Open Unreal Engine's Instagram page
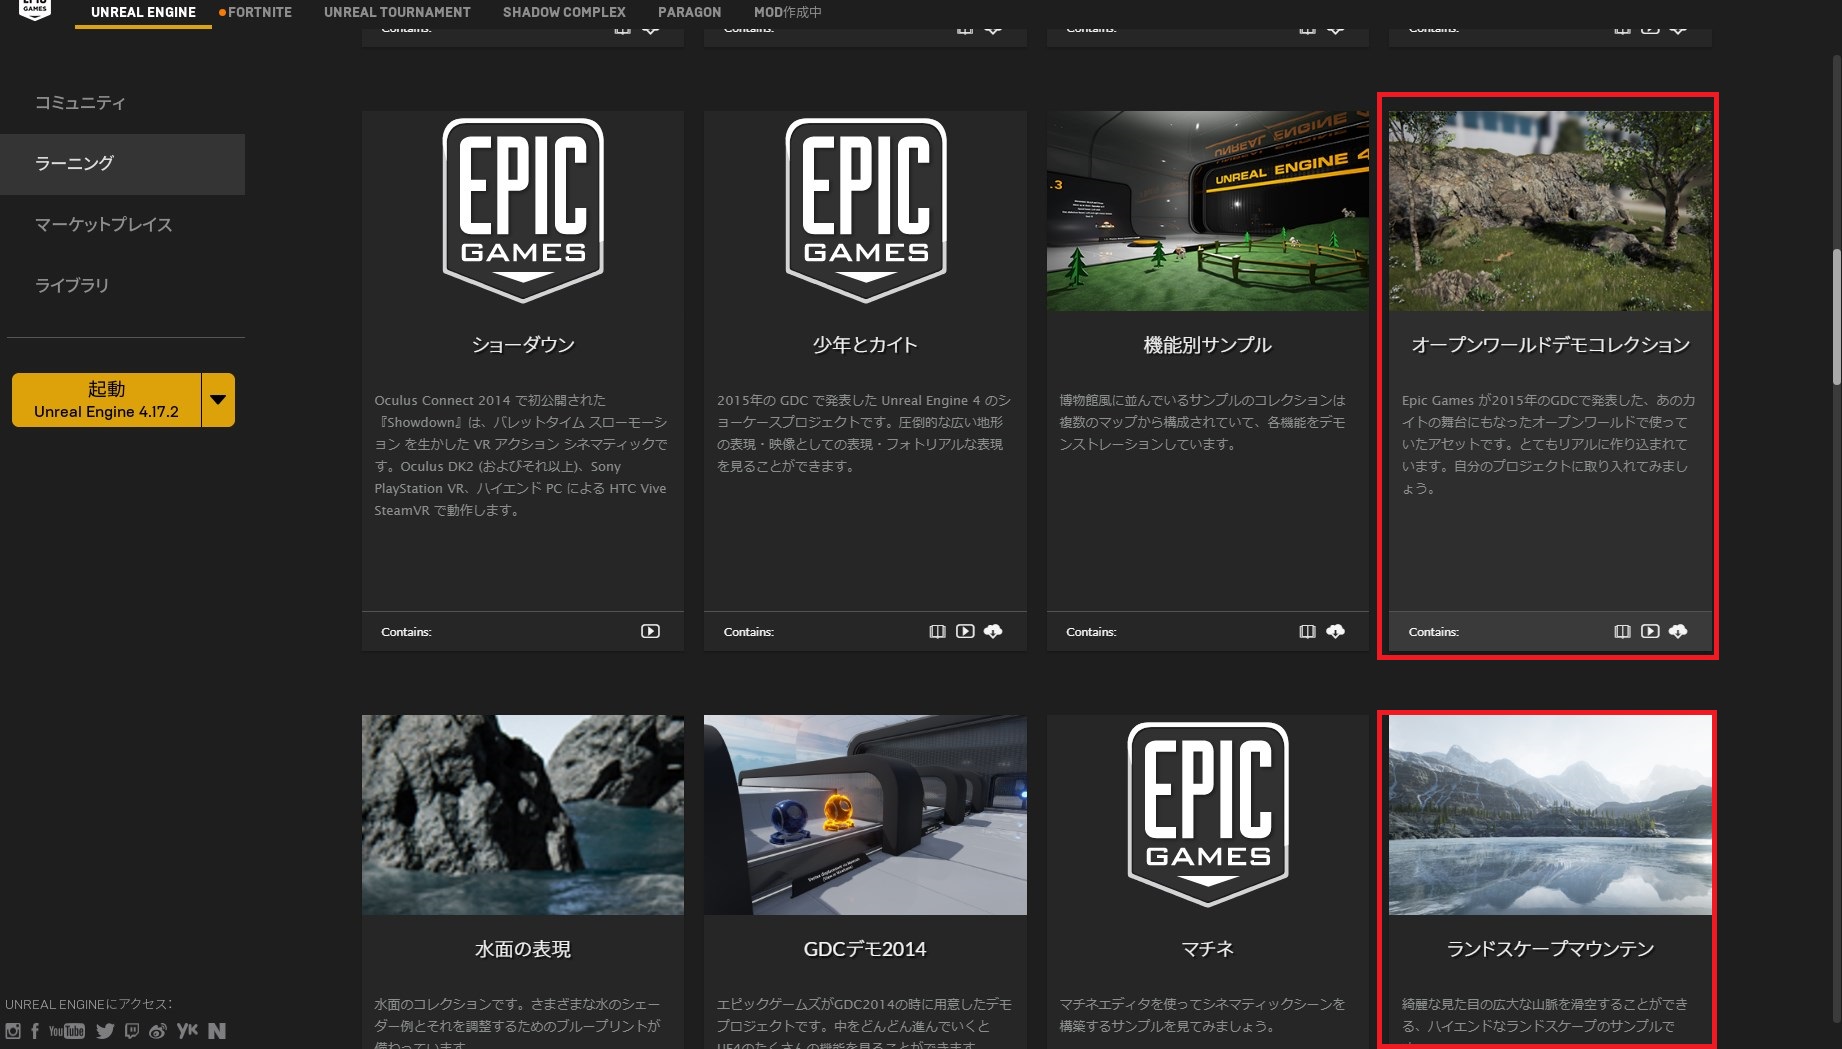The width and height of the screenshot is (1842, 1049). (x=12, y=1031)
